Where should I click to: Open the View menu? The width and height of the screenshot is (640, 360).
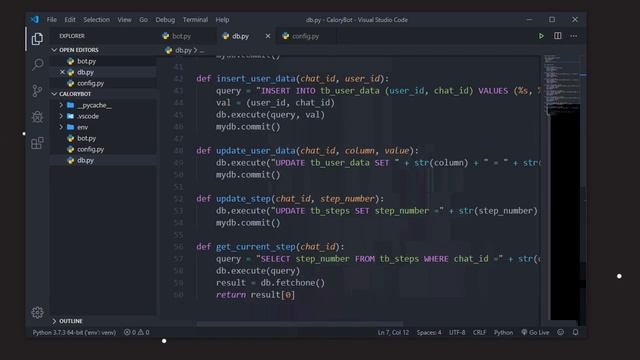124,20
